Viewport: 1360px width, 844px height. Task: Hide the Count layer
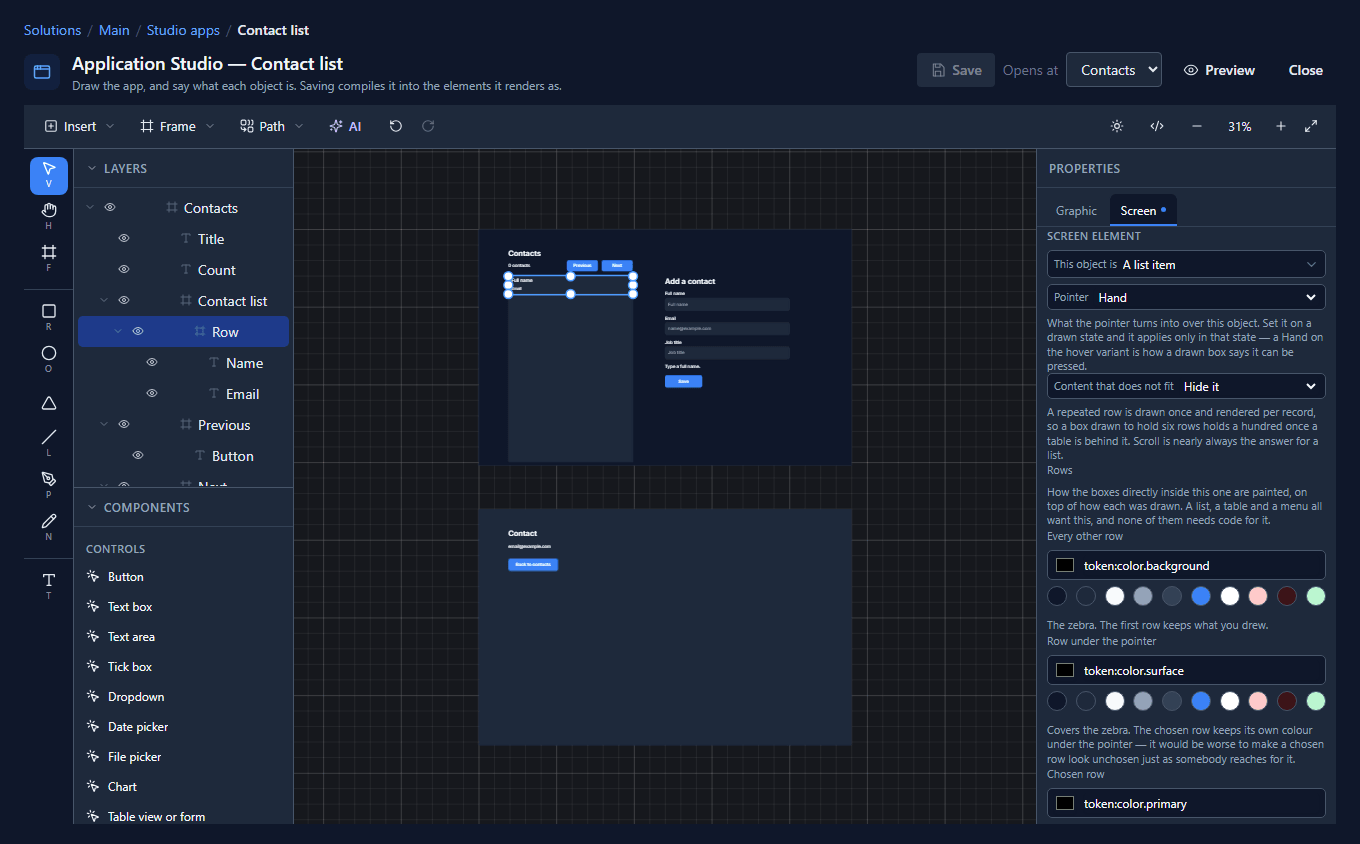[124, 270]
